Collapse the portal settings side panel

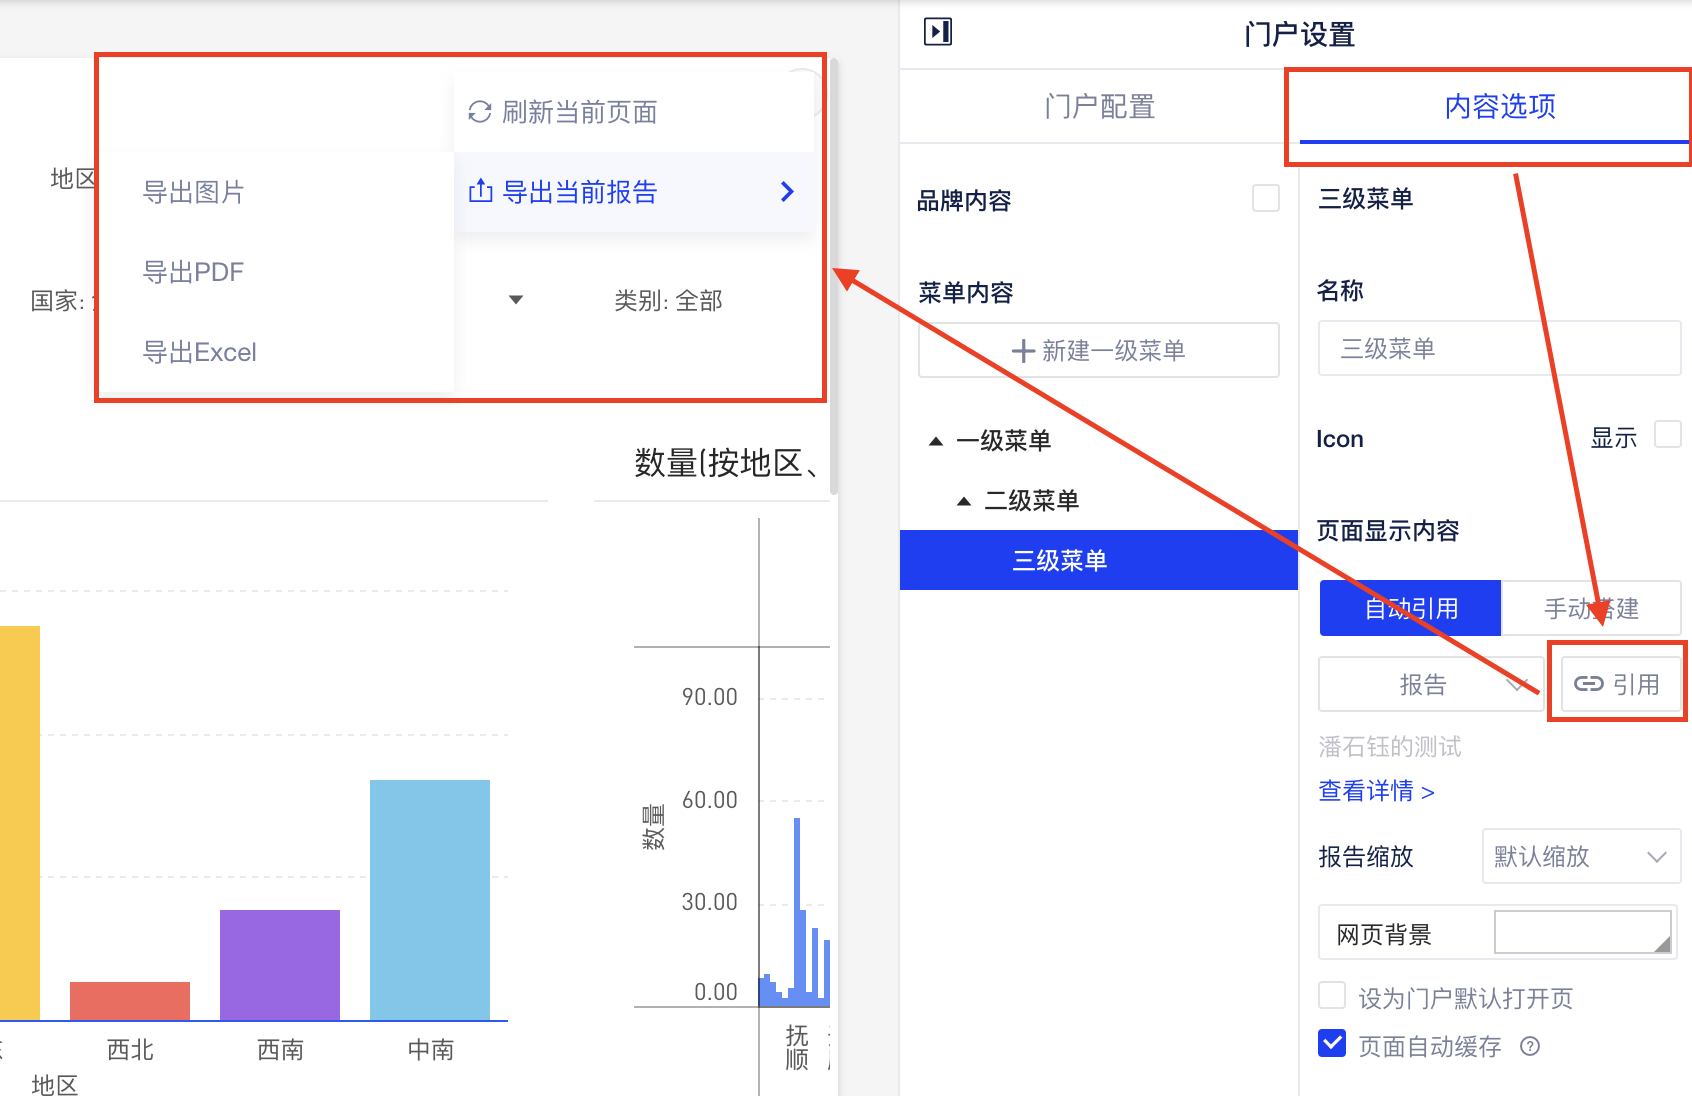tap(938, 31)
